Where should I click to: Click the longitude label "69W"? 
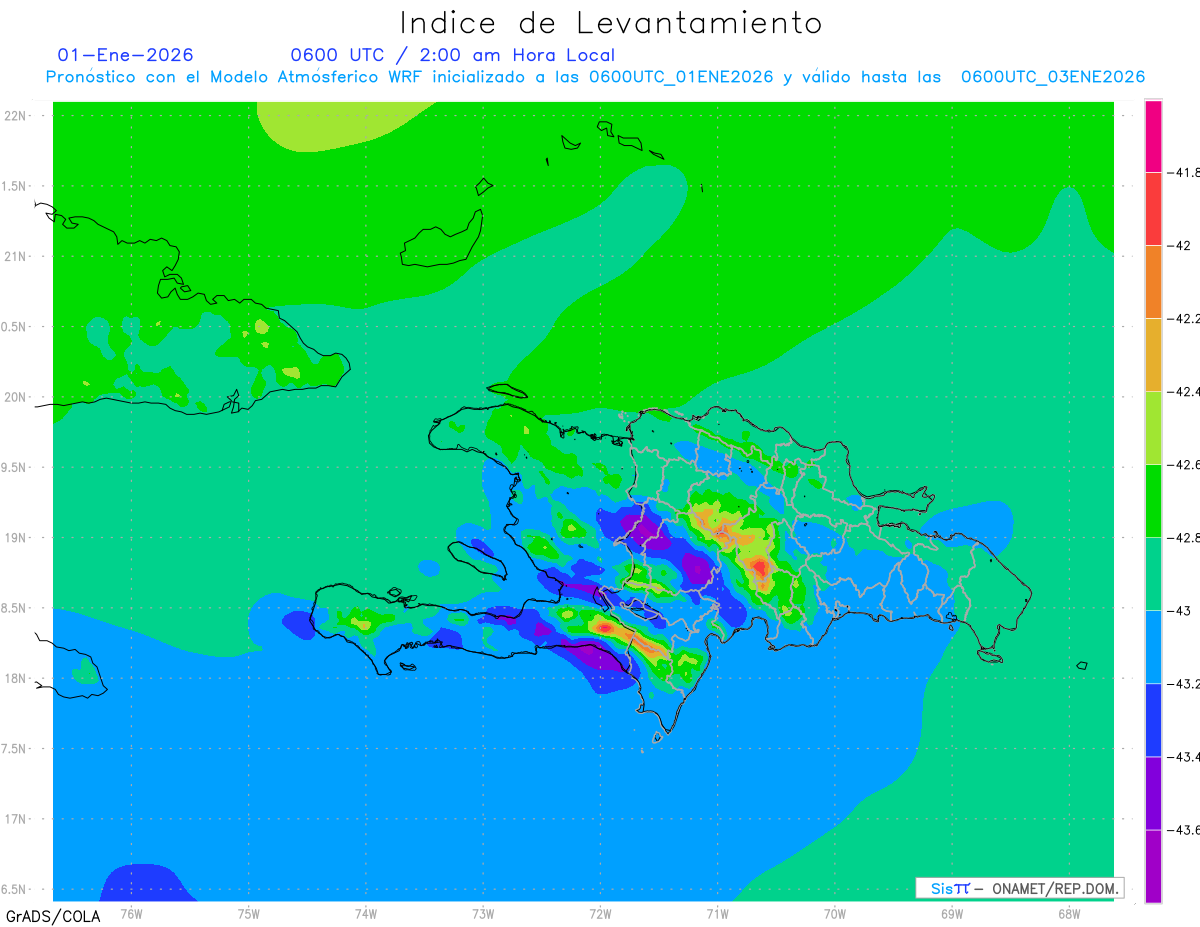tap(951, 913)
